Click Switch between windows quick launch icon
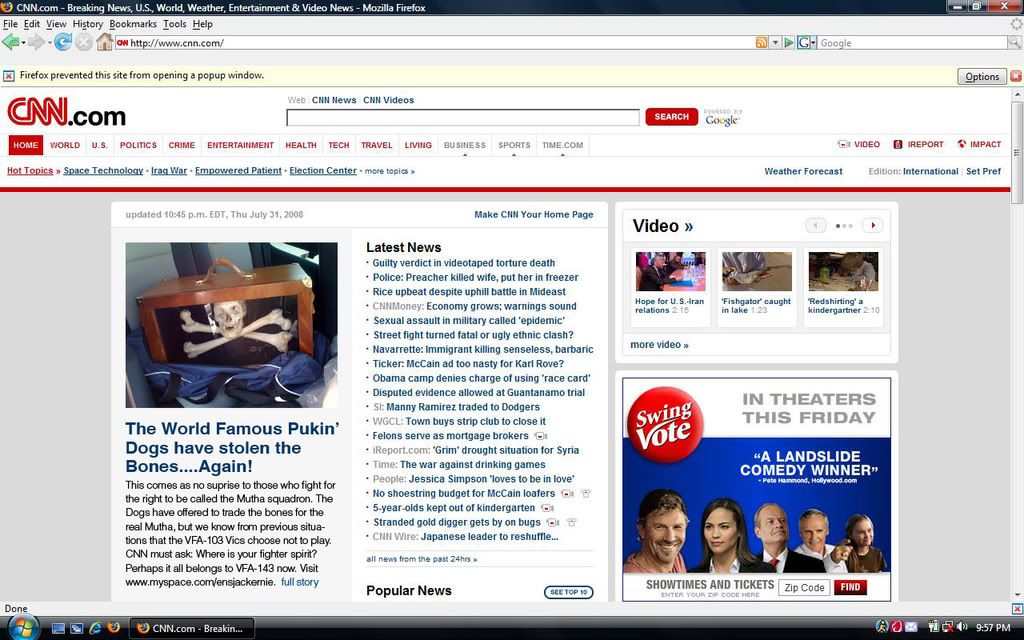Screen dimensions: 1024x640 point(76,628)
